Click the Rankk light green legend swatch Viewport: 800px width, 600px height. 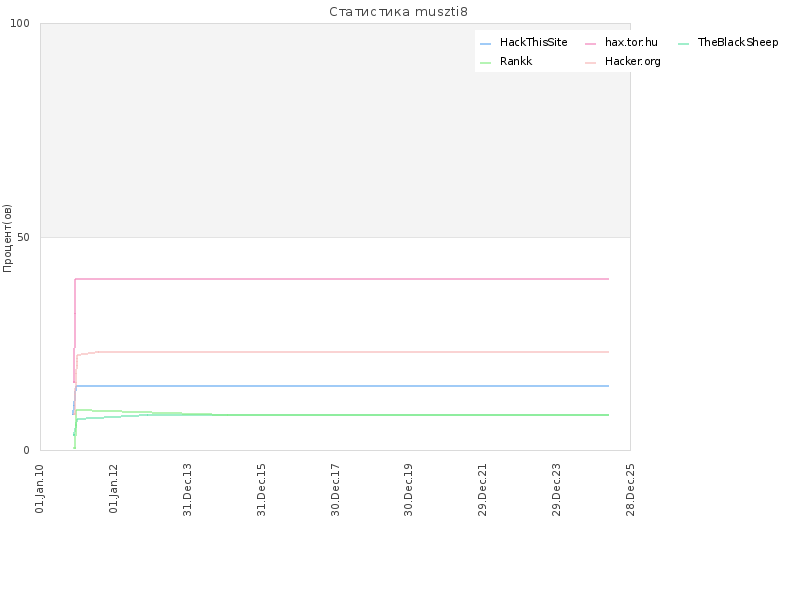(x=485, y=63)
